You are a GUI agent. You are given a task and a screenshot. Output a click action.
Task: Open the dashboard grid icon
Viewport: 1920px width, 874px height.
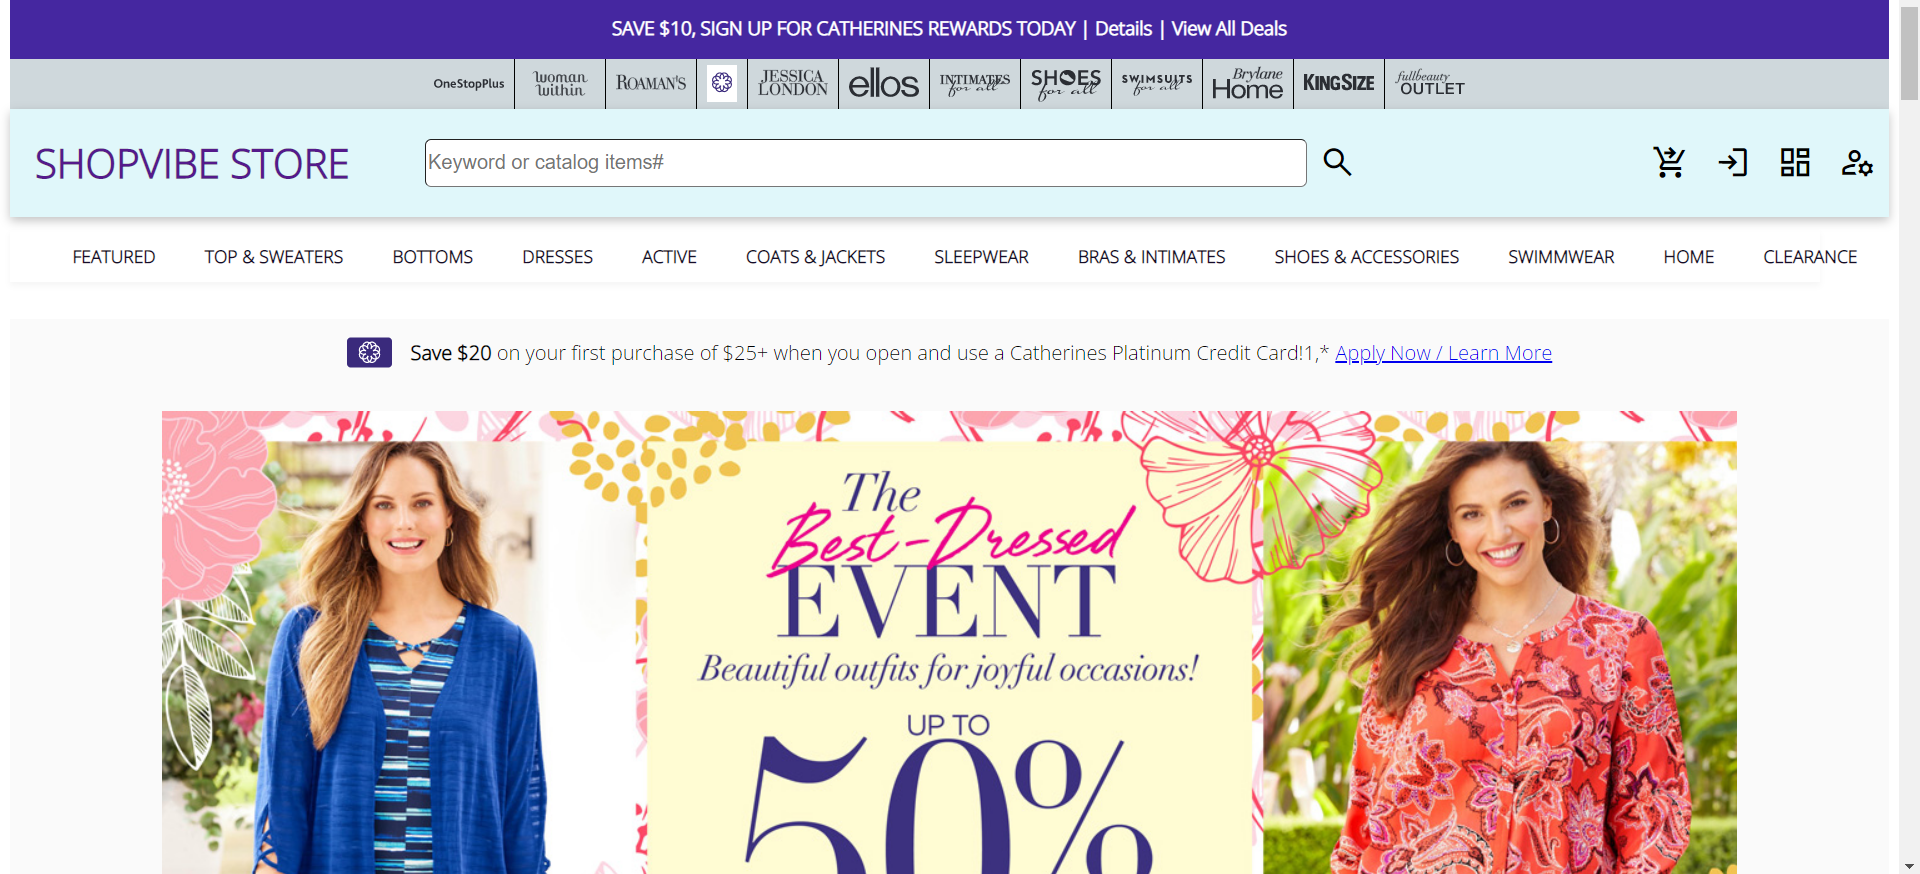1795,162
